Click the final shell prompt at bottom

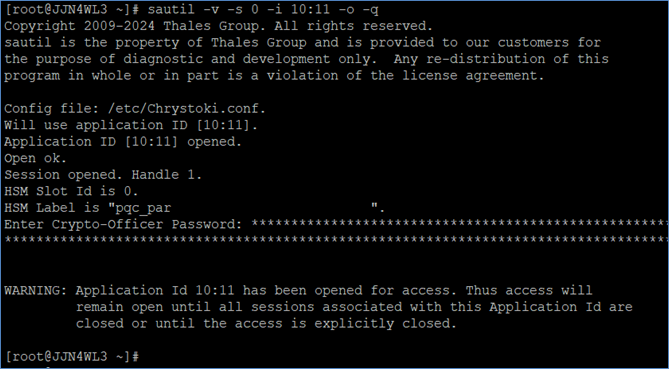pos(72,356)
